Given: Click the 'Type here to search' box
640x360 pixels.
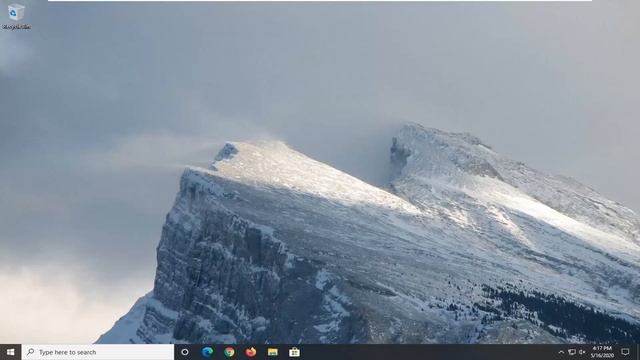Looking at the screenshot, I should coord(98,352).
